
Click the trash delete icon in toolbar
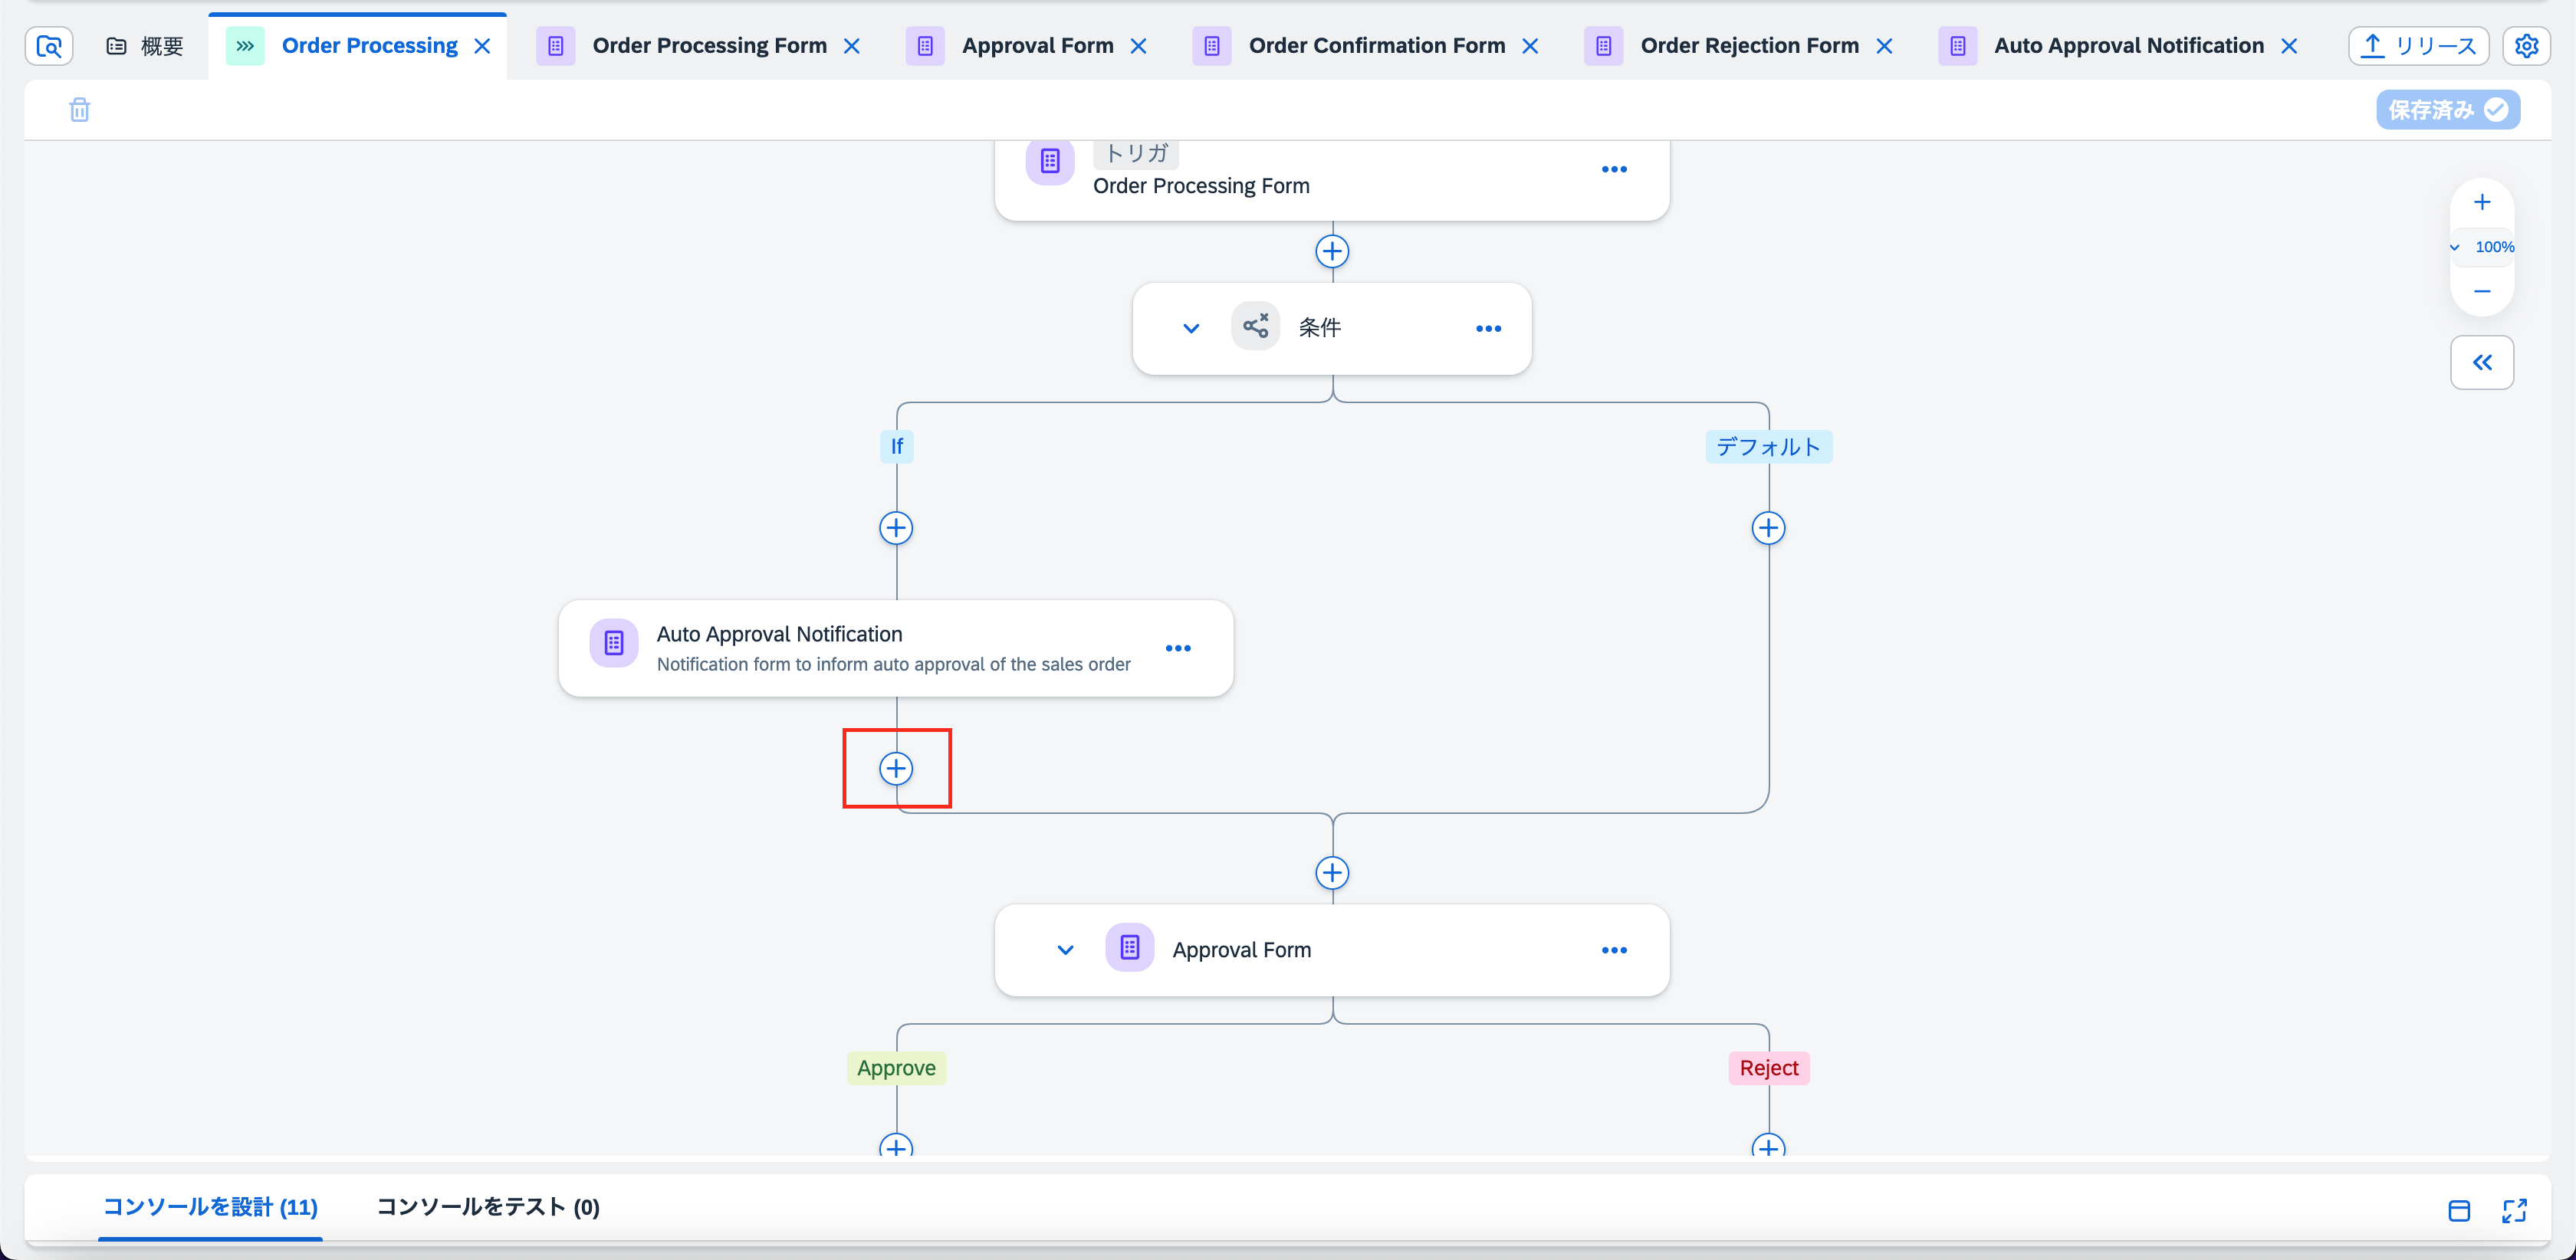point(80,110)
